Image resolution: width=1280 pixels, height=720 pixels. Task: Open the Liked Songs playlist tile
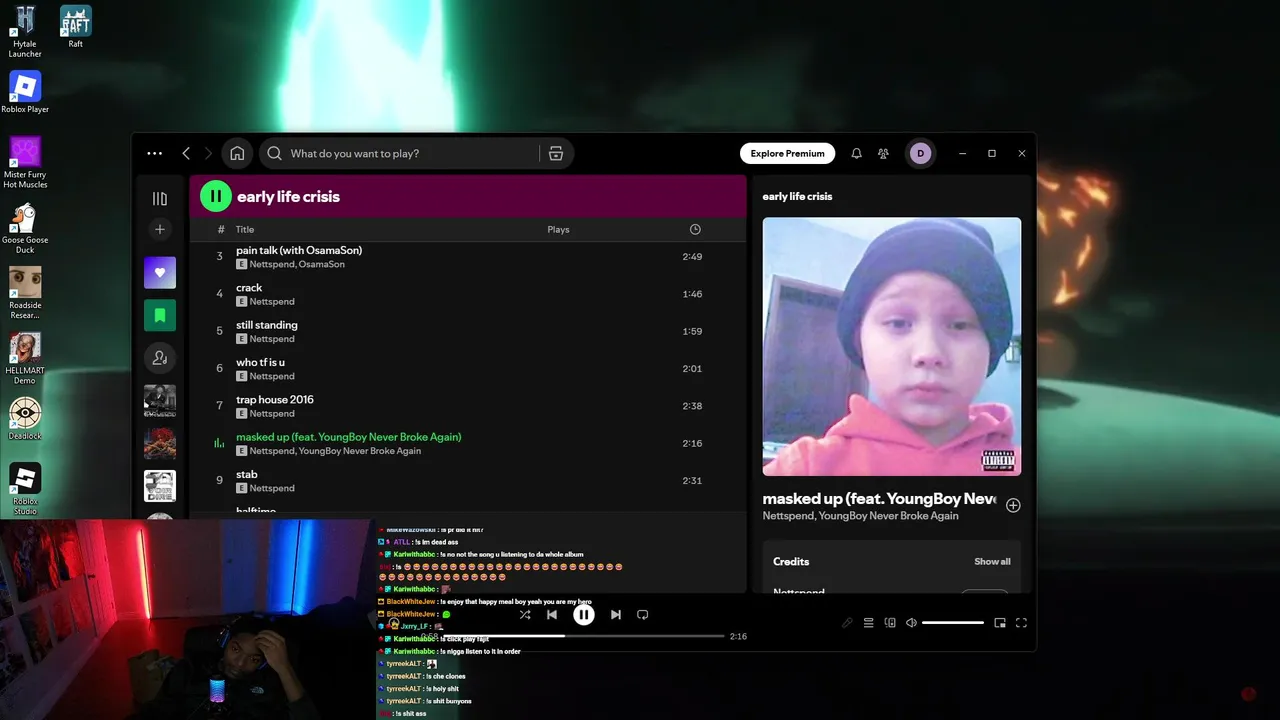coord(159,273)
